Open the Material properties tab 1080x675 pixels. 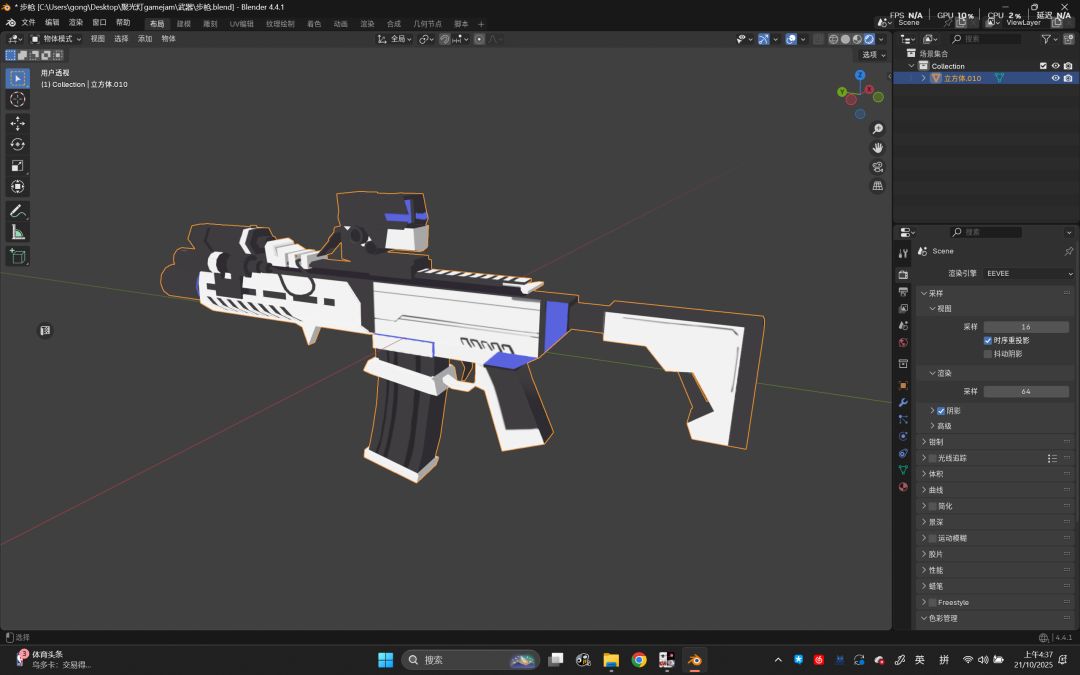click(x=903, y=487)
